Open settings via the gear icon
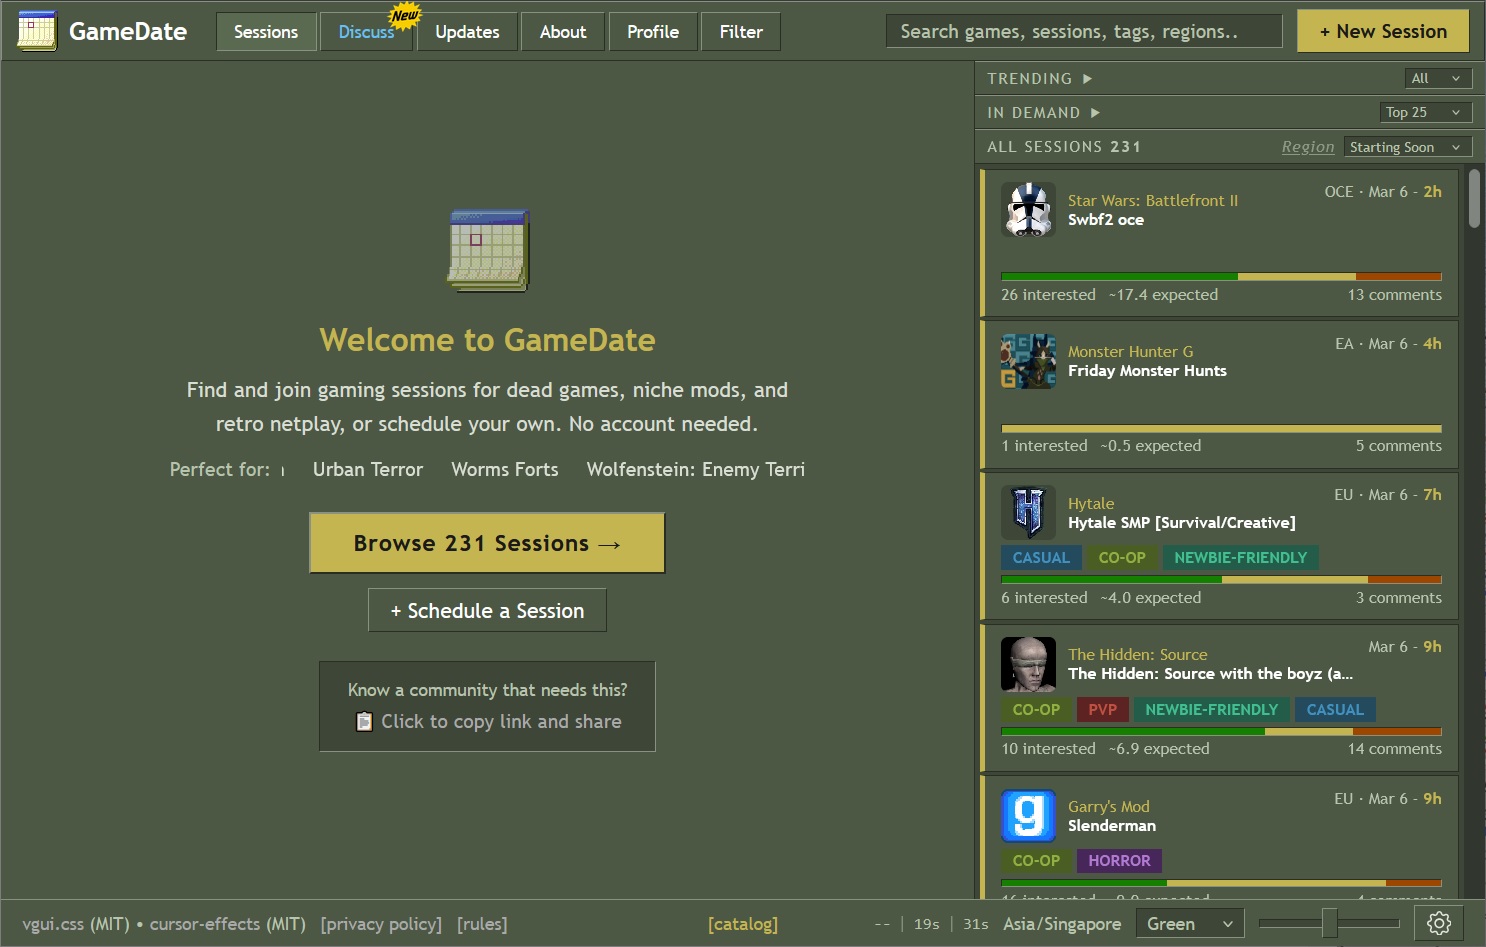The width and height of the screenshot is (1486, 947). (1440, 923)
